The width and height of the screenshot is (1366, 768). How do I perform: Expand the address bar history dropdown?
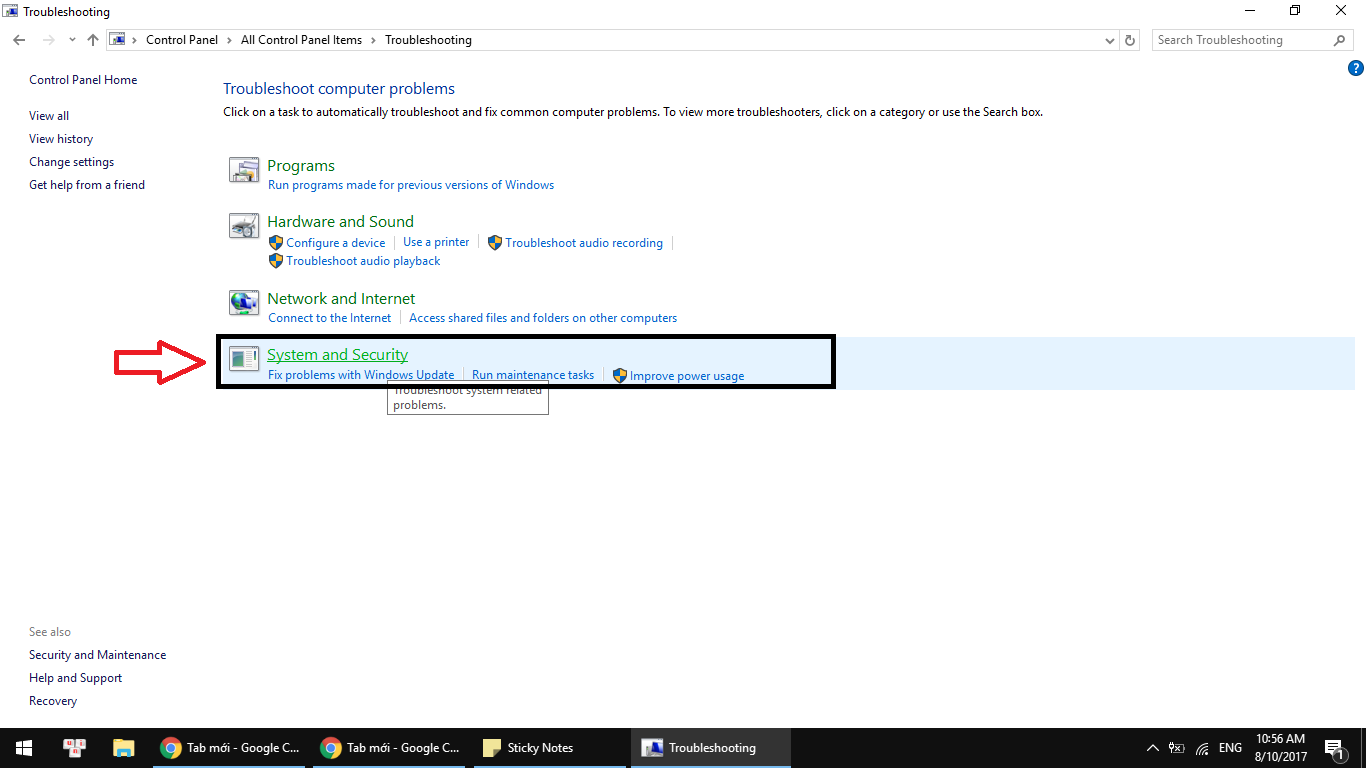point(1110,40)
